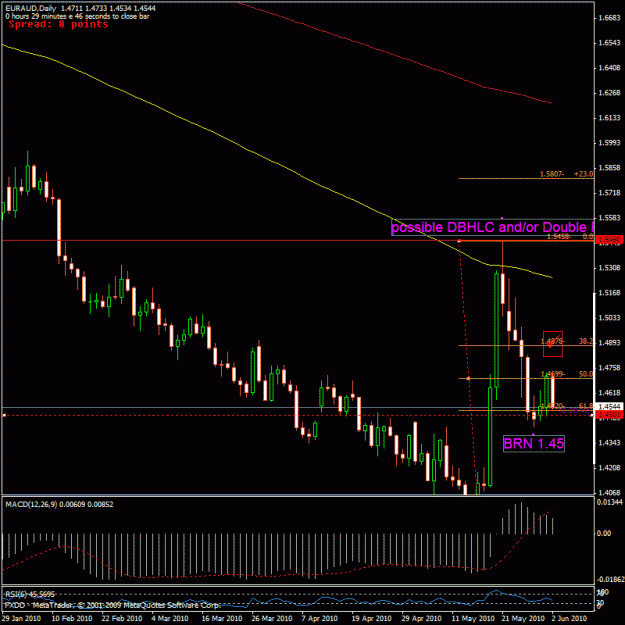Click the 1.5308 price axis value

[x=610, y=268]
